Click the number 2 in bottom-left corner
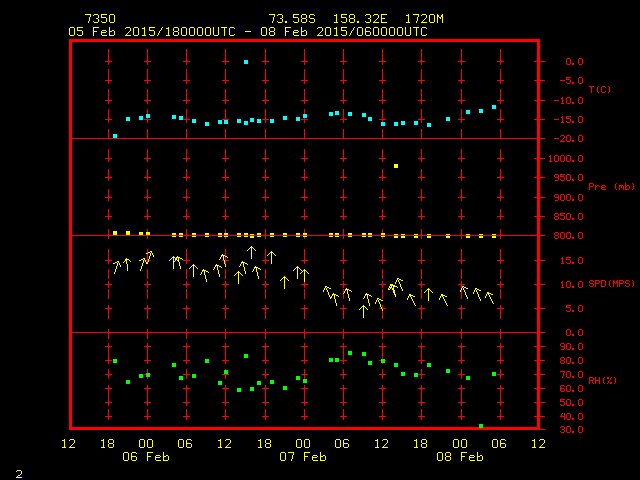640x480 pixels. pyautogui.click(x=18, y=472)
